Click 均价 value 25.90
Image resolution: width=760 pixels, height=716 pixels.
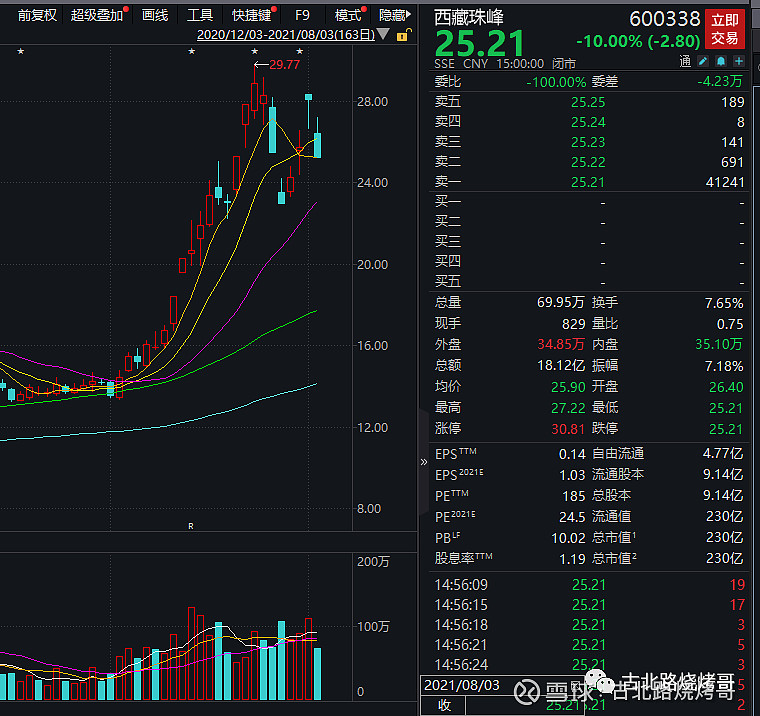point(568,387)
